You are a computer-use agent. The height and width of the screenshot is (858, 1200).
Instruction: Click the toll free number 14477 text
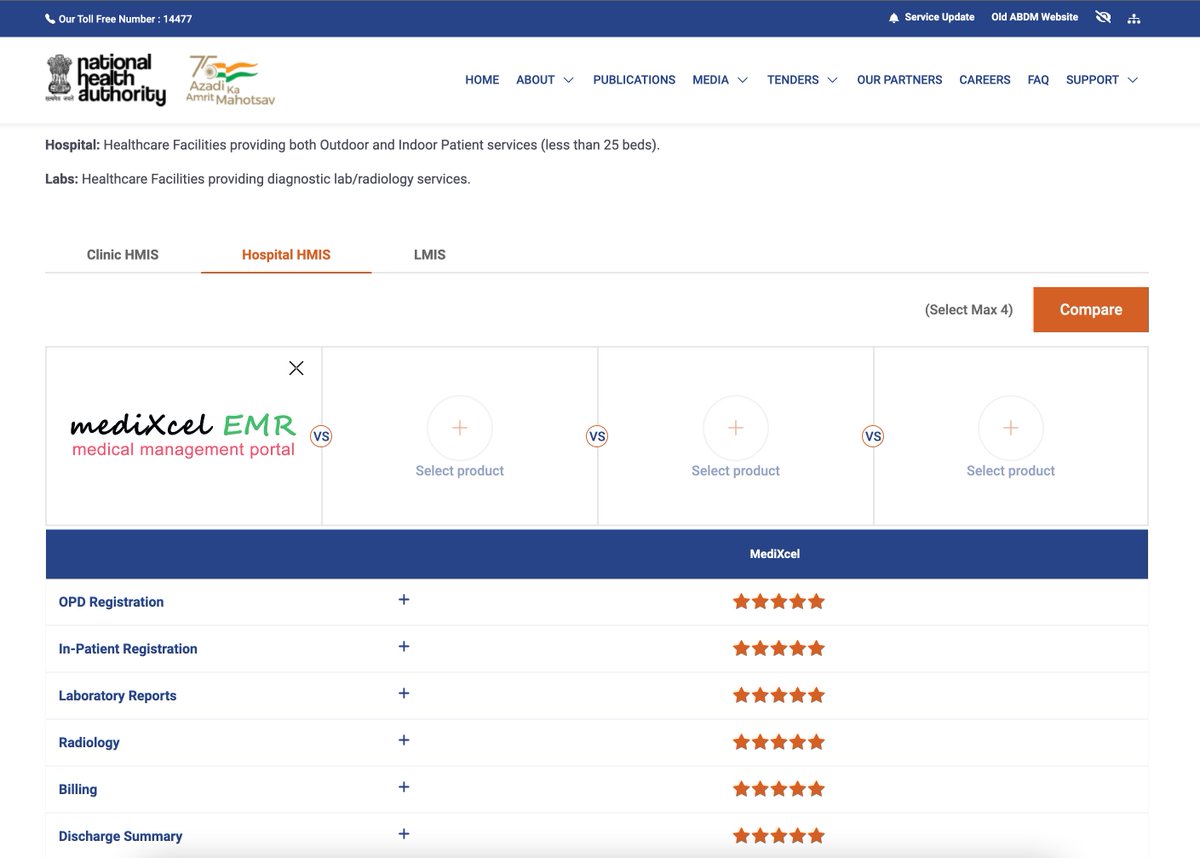(177, 19)
